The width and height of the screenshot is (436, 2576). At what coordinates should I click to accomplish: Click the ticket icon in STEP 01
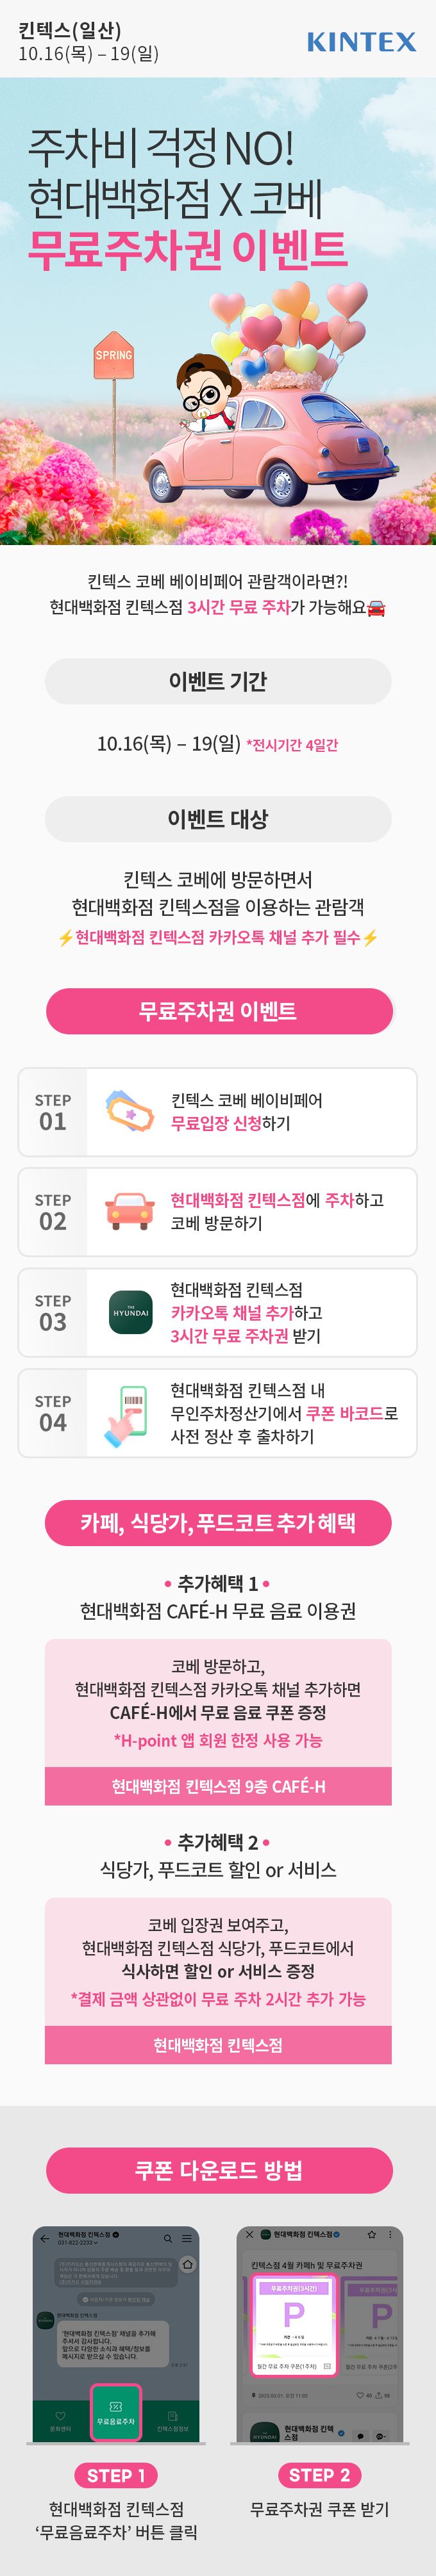pos(130,1111)
